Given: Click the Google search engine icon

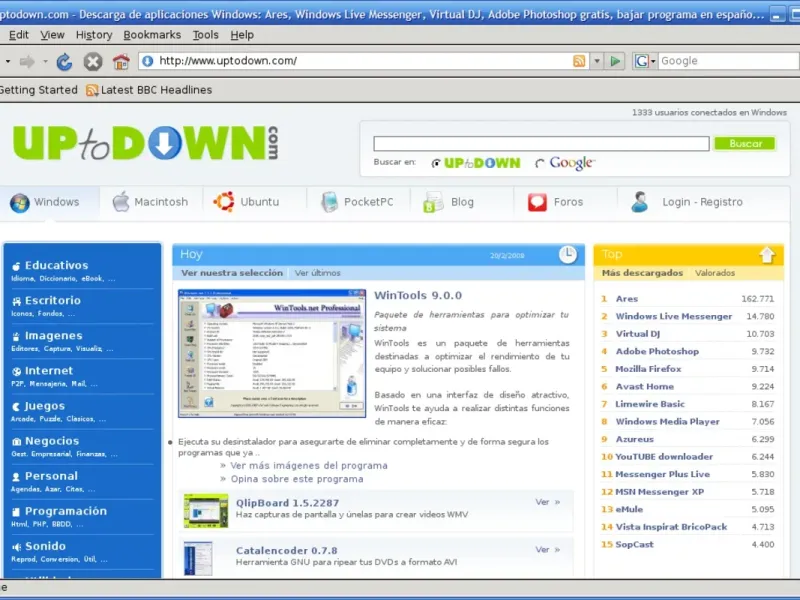Looking at the screenshot, I should pyautogui.click(x=641, y=61).
